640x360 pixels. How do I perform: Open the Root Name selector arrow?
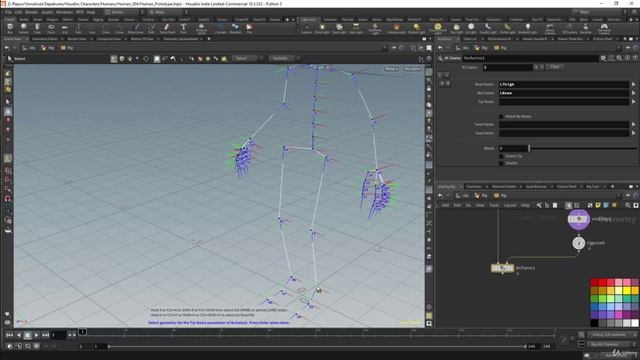click(633, 84)
